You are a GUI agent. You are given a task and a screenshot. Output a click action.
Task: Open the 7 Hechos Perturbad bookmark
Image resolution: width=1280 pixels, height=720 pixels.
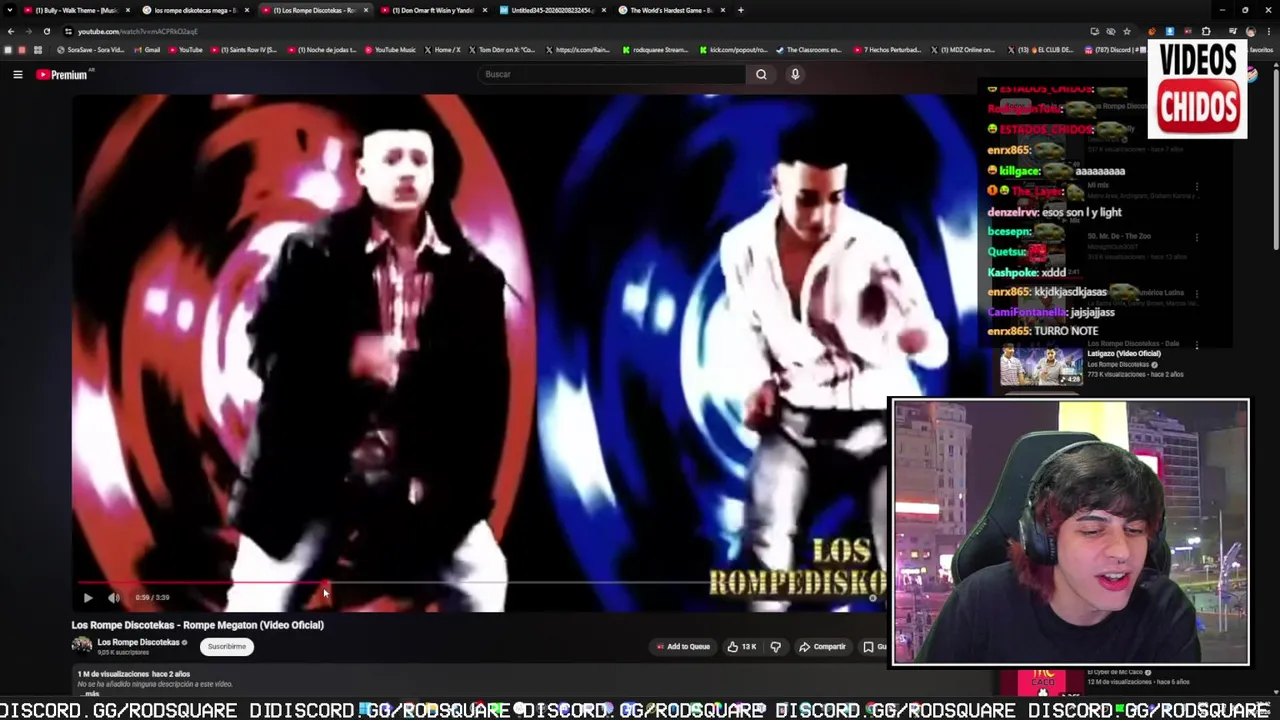point(888,50)
